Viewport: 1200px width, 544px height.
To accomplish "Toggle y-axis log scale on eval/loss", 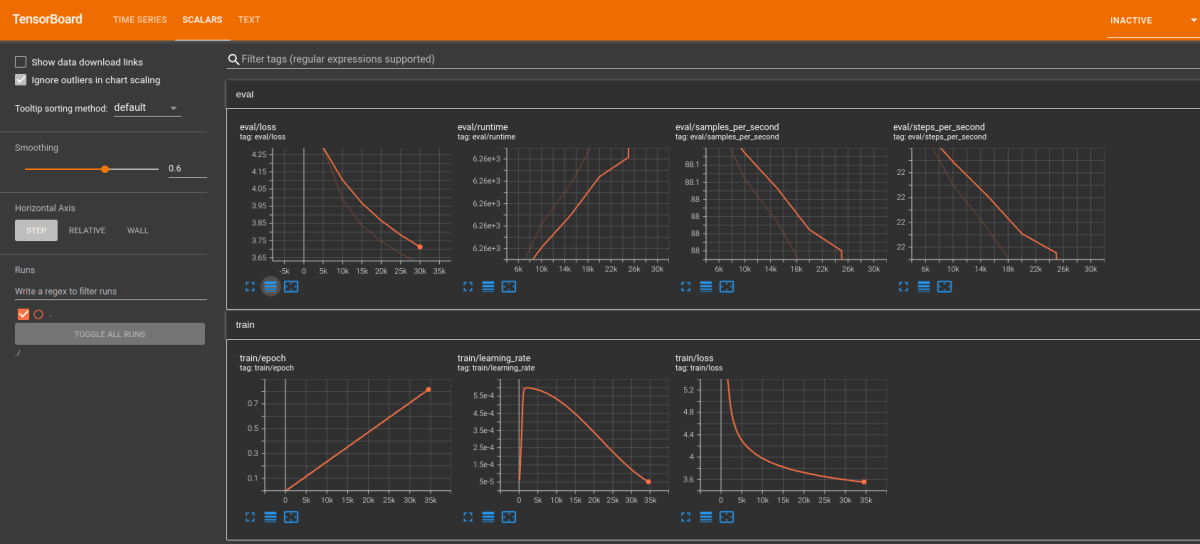I will click(x=270, y=287).
